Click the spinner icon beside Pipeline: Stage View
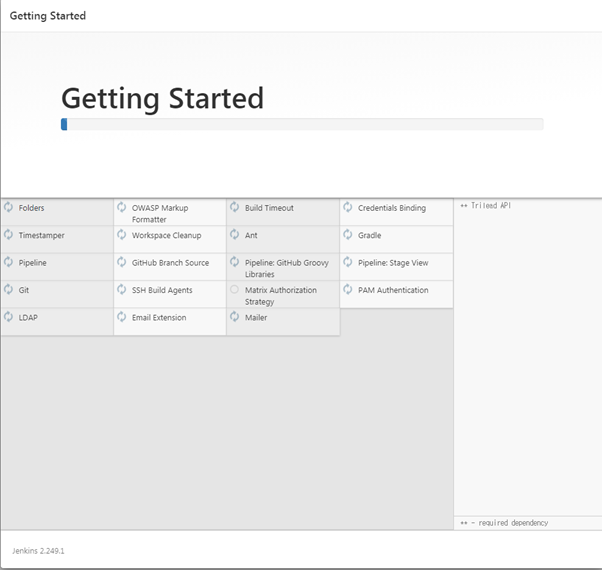The height and width of the screenshot is (570, 602). [x=348, y=262]
